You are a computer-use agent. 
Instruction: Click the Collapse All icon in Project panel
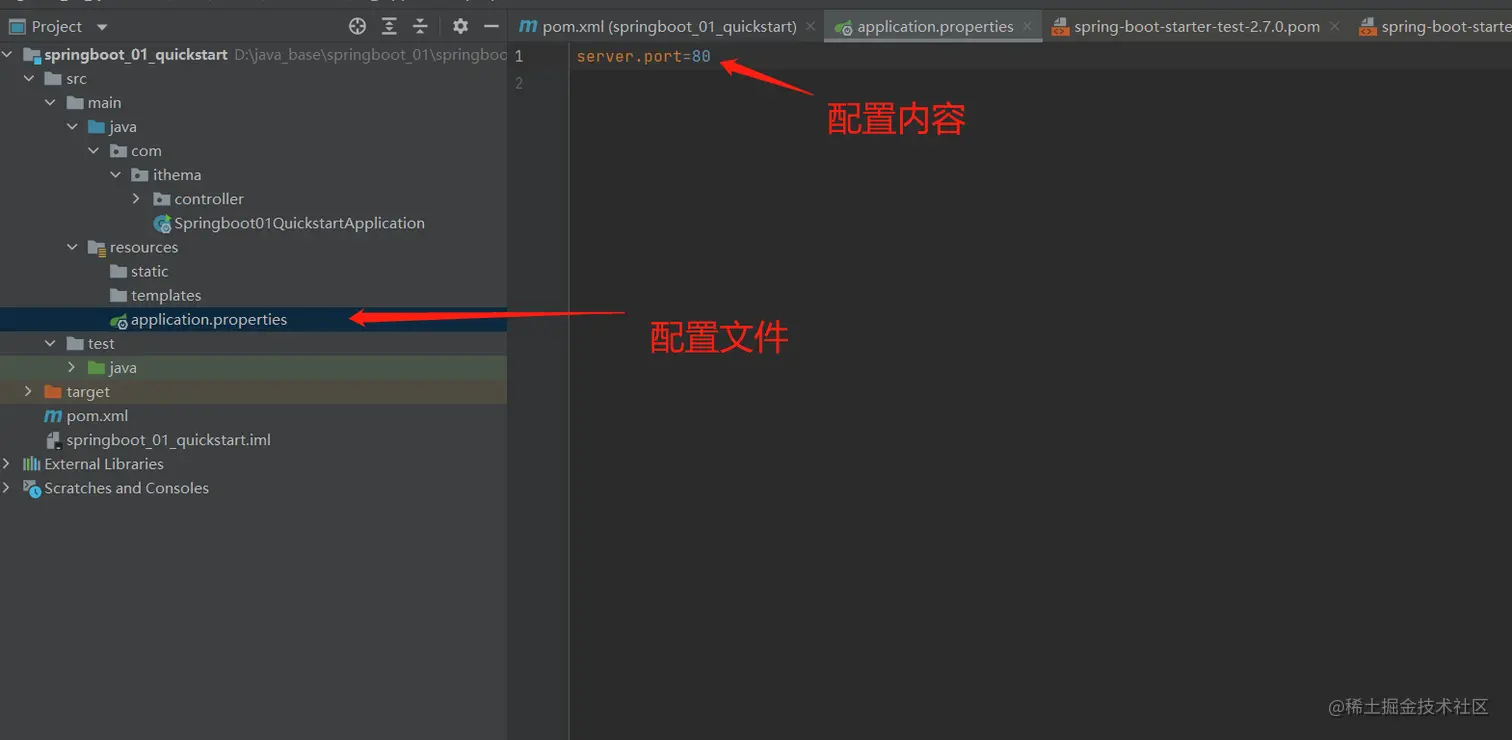click(x=420, y=26)
